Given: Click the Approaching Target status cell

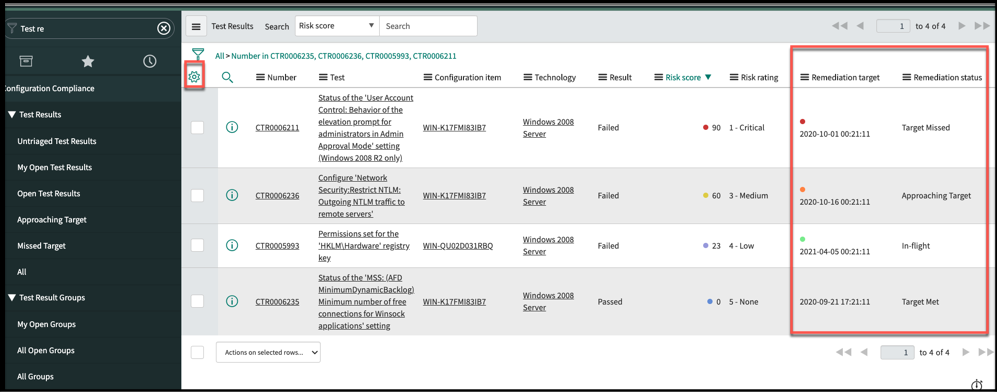Looking at the screenshot, I should coord(936,196).
